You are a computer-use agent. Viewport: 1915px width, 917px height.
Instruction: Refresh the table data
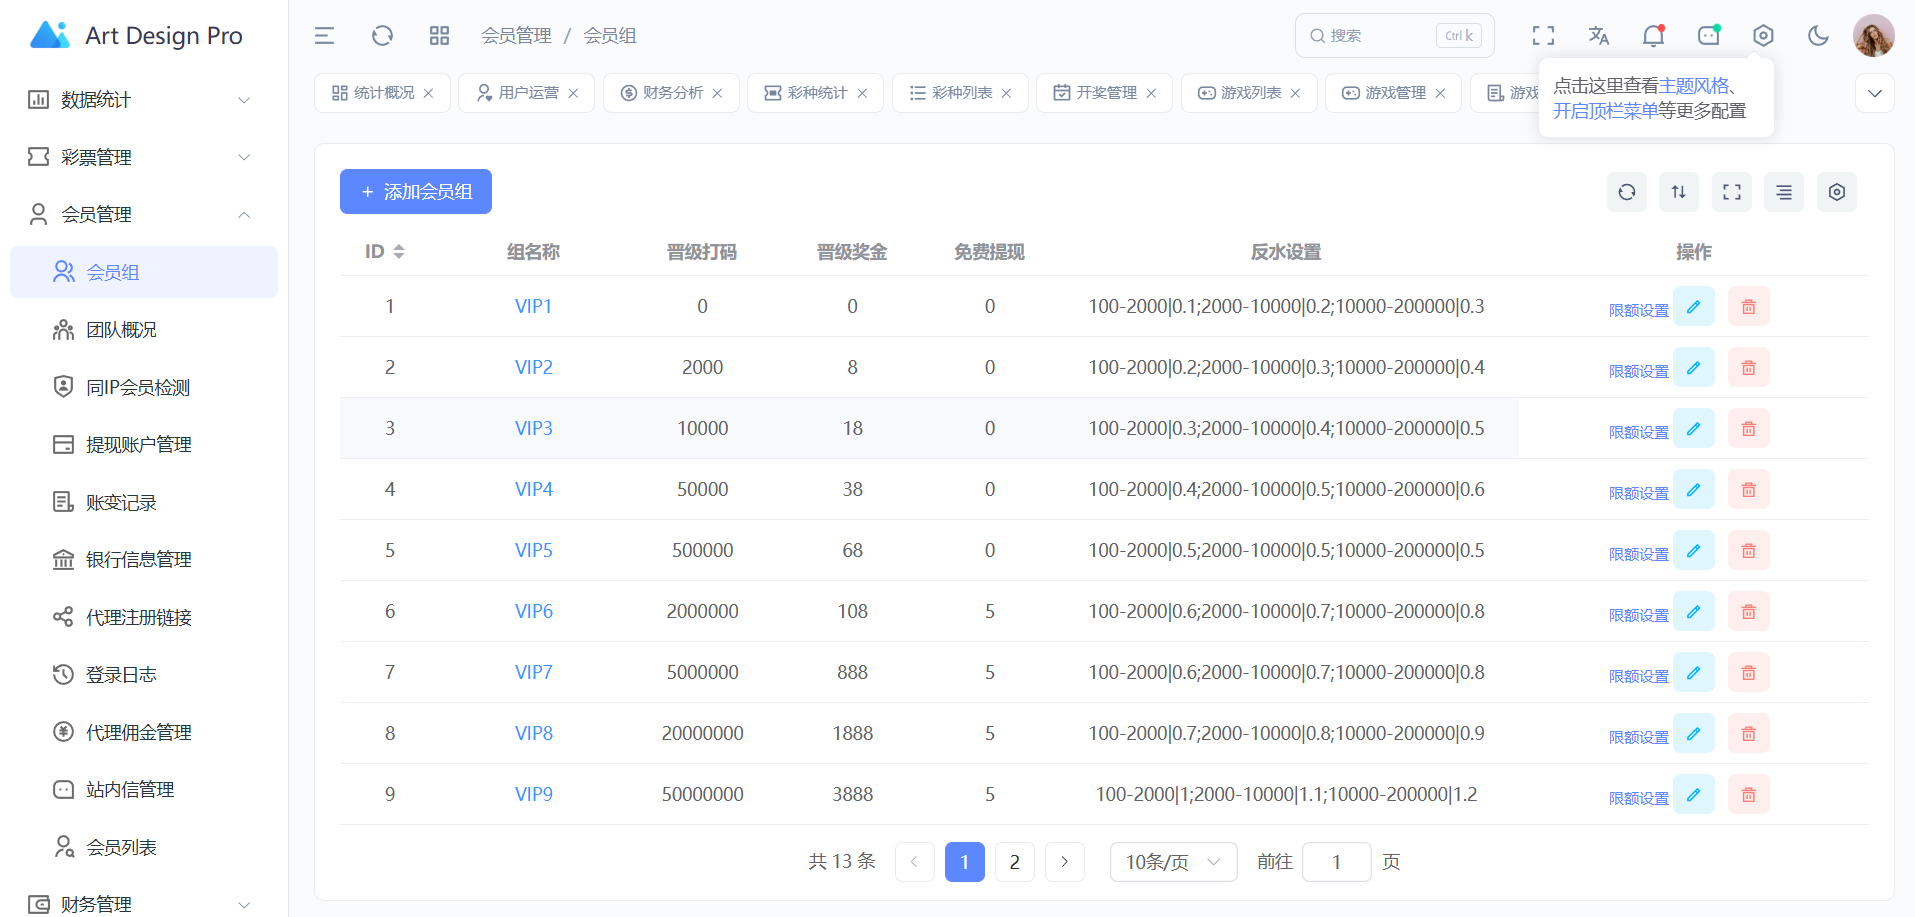click(1626, 192)
